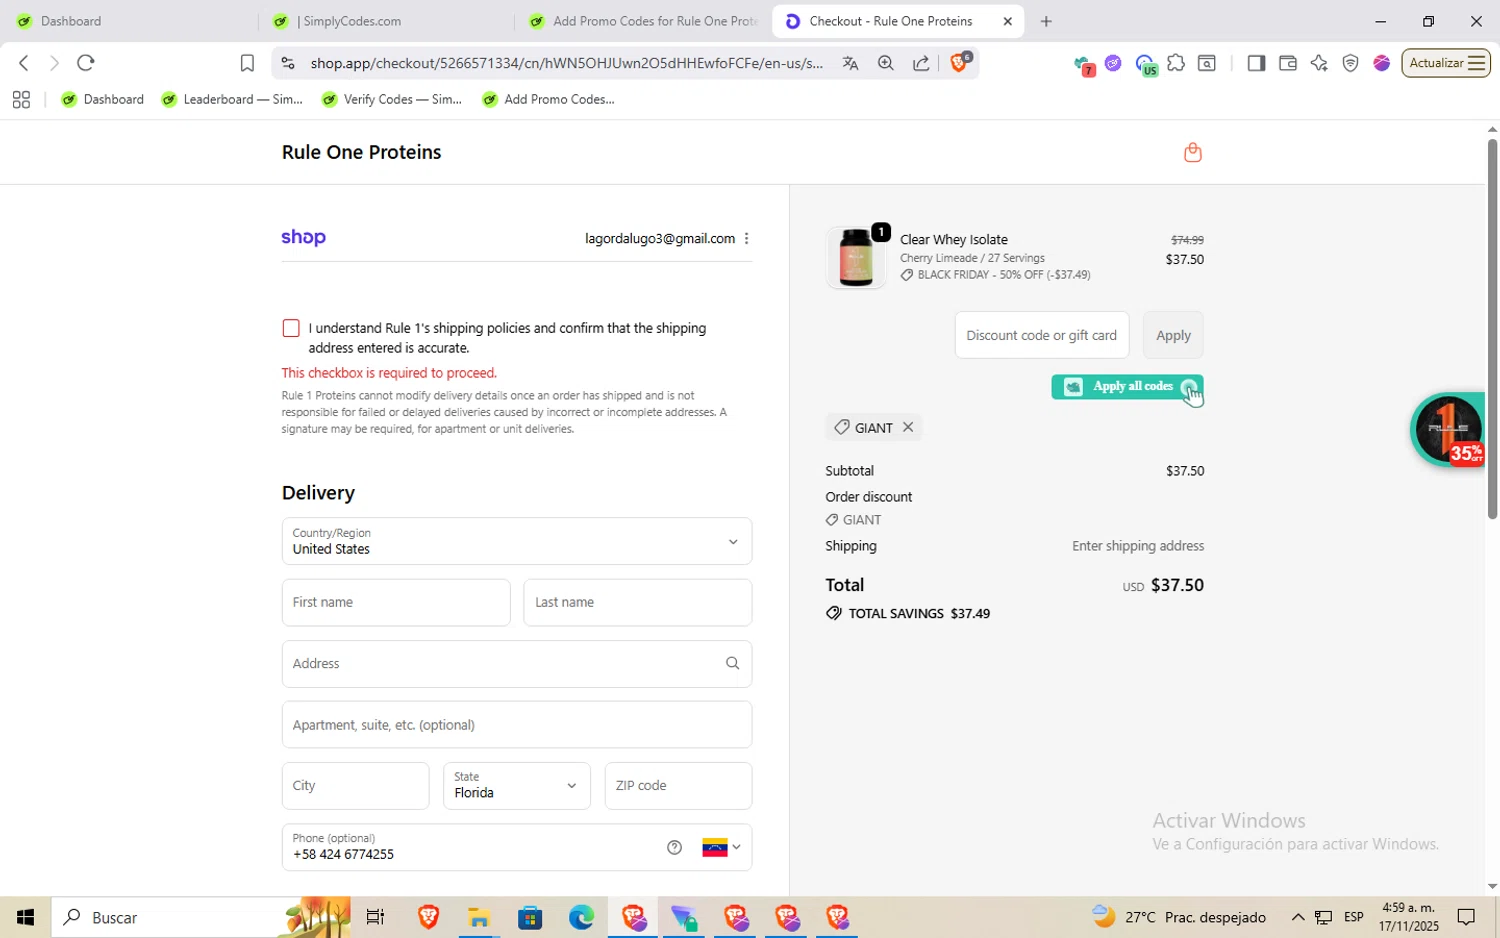Click the Discount code or gift card field
The height and width of the screenshot is (938, 1500).
1042,335
